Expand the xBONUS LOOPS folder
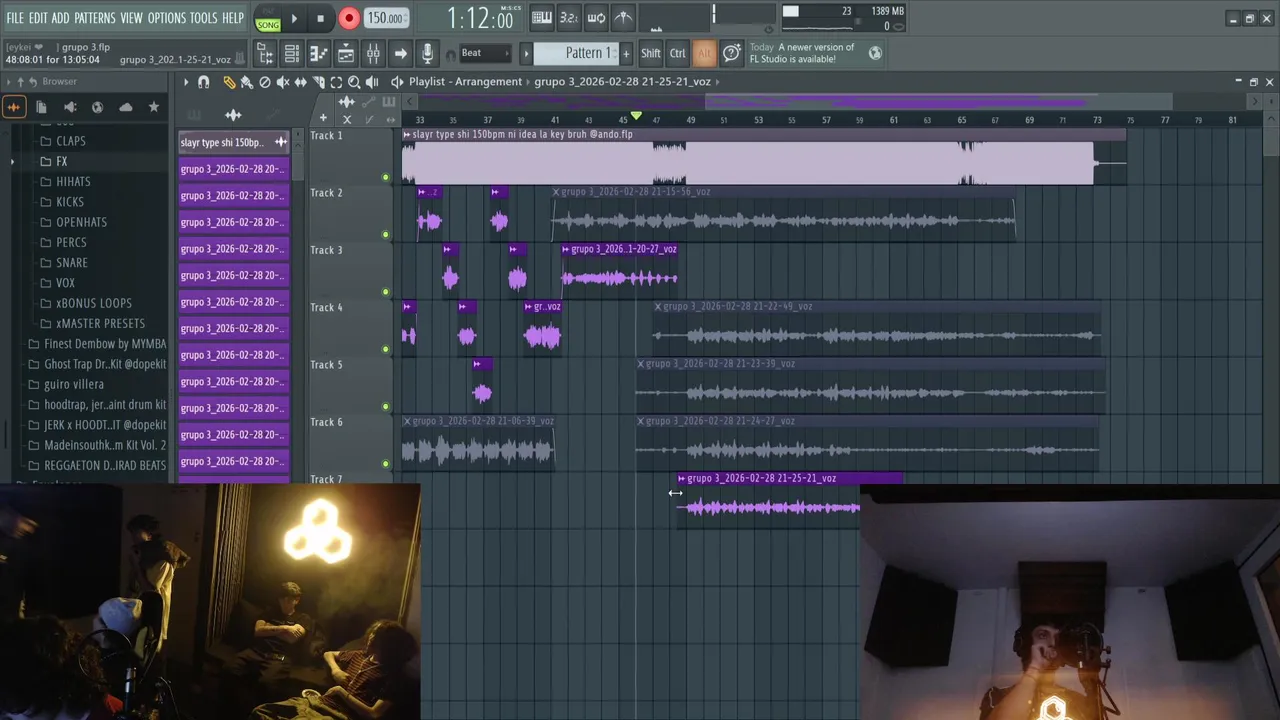The height and width of the screenshot is (720, 1280). 94,303
